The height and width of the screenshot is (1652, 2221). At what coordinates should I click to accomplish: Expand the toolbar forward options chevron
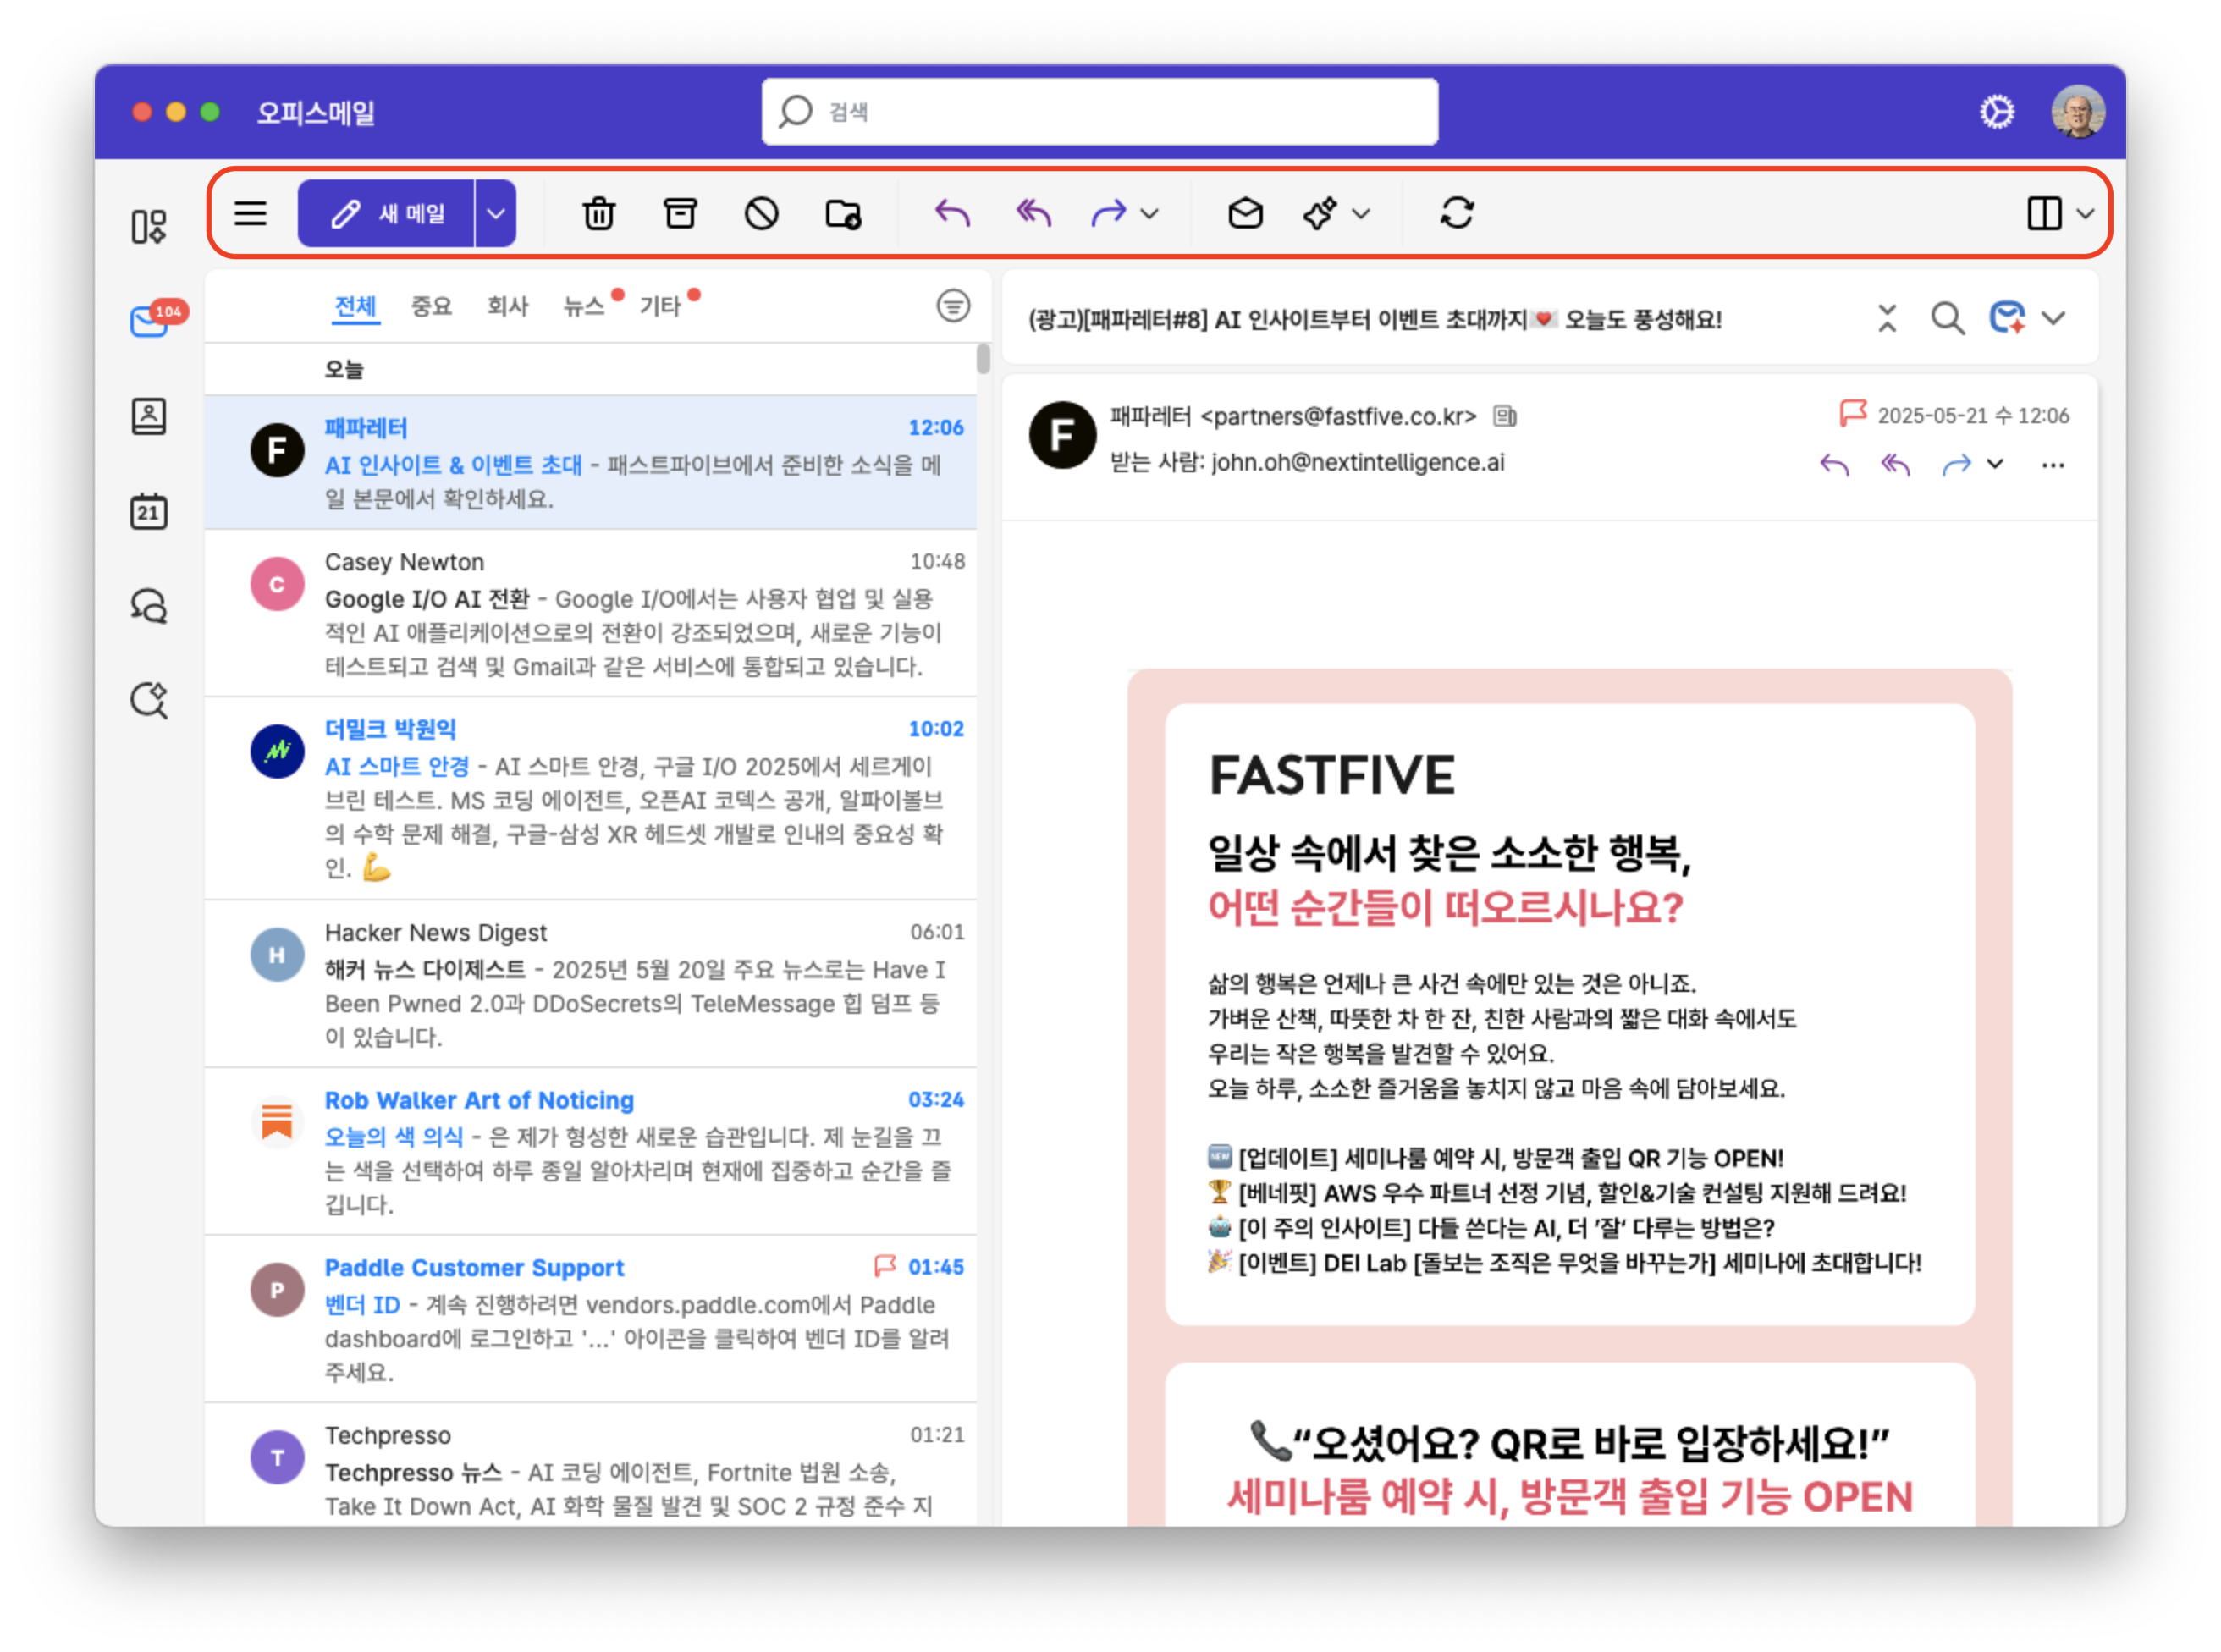click(x=1150, y=213)
